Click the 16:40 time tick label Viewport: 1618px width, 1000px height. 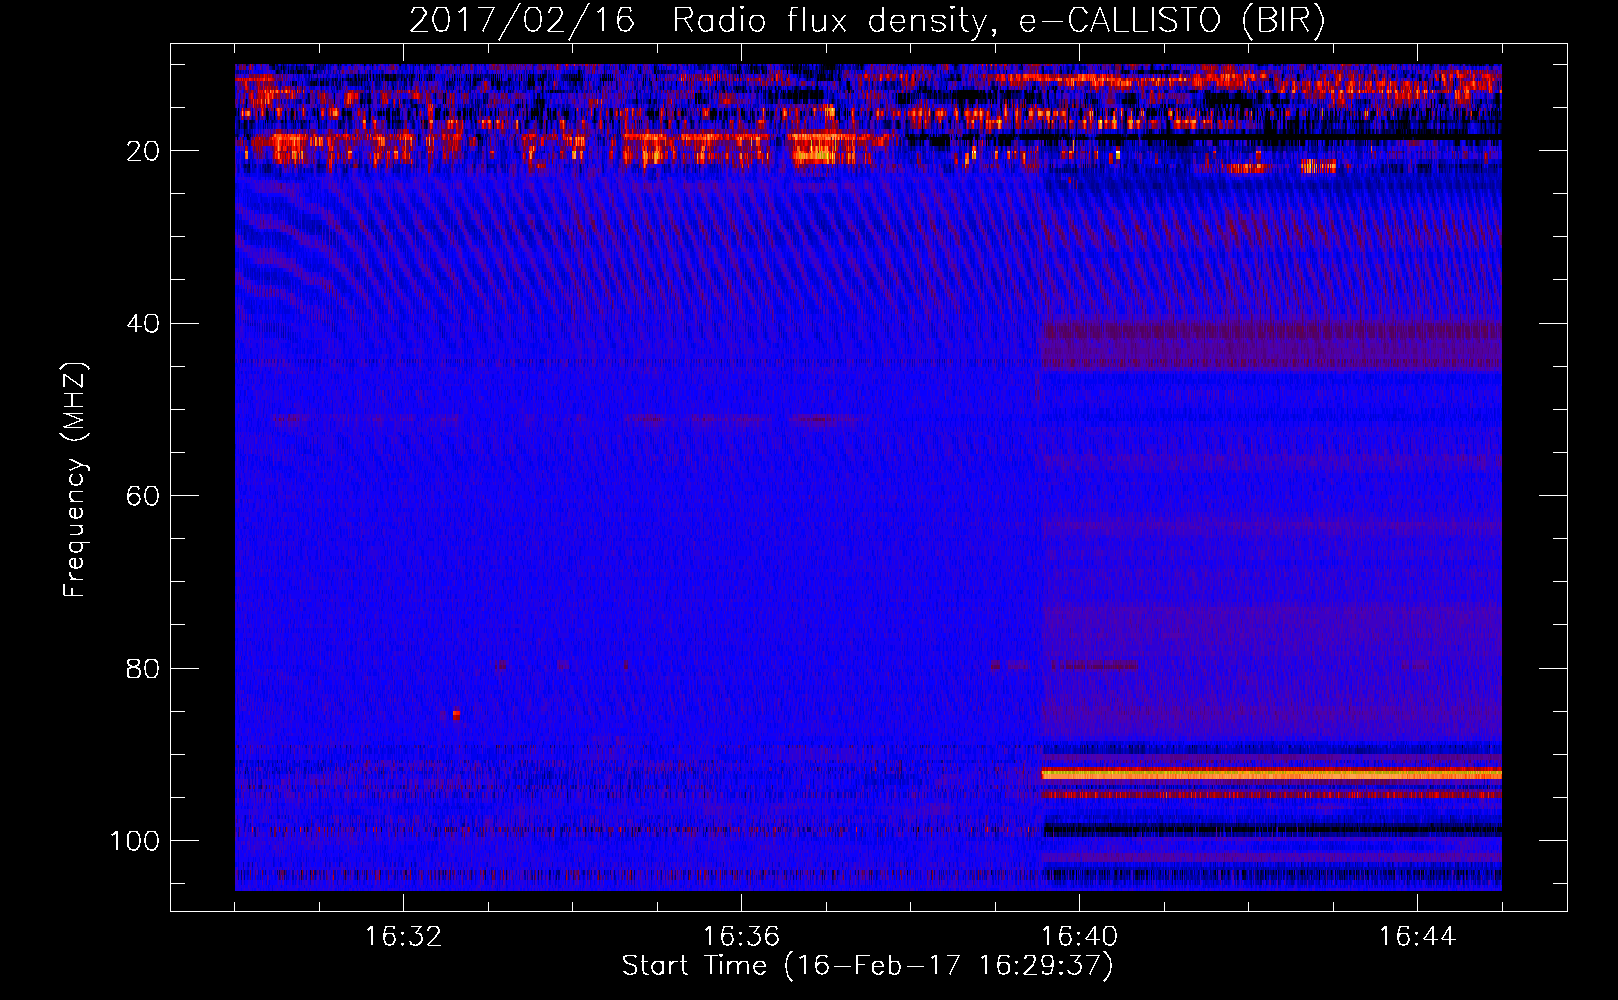point(1079,937)
